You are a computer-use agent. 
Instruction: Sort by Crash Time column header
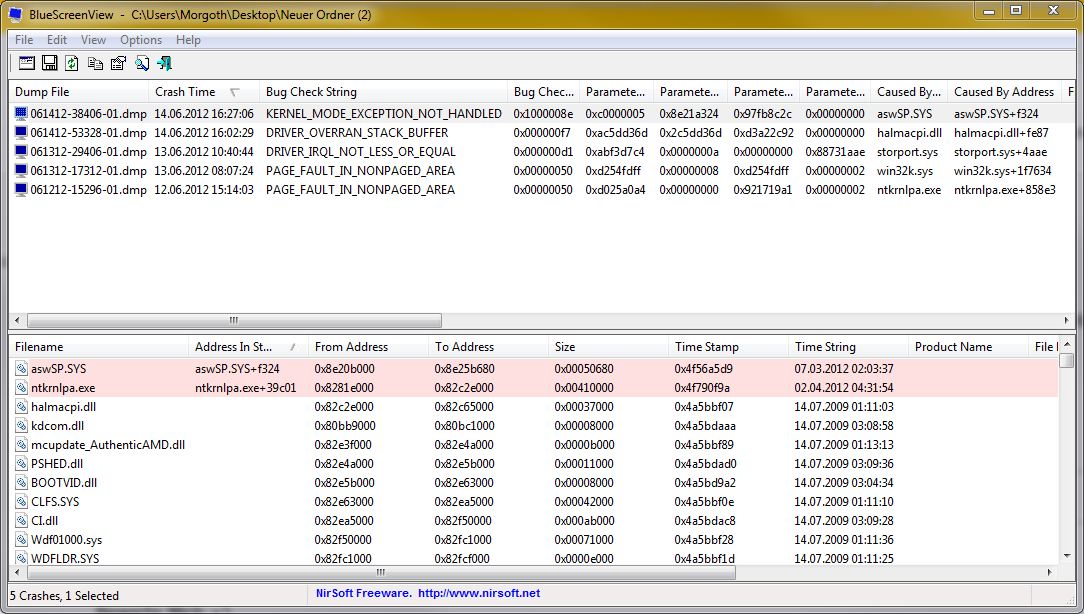(x=204, y=92)
